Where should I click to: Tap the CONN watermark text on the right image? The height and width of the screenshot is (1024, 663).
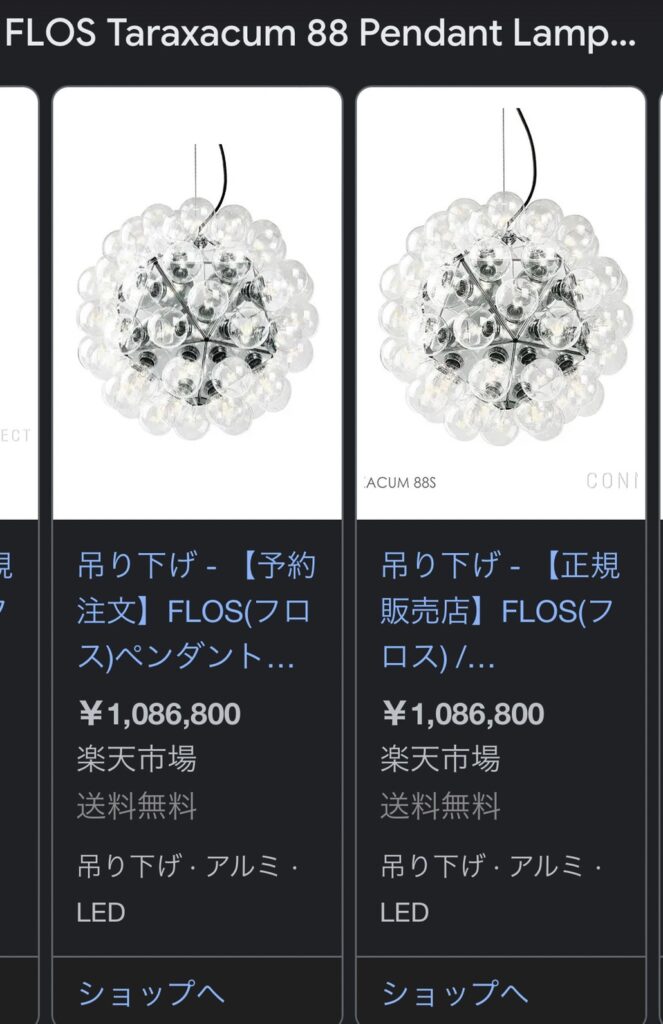[611, 481]
